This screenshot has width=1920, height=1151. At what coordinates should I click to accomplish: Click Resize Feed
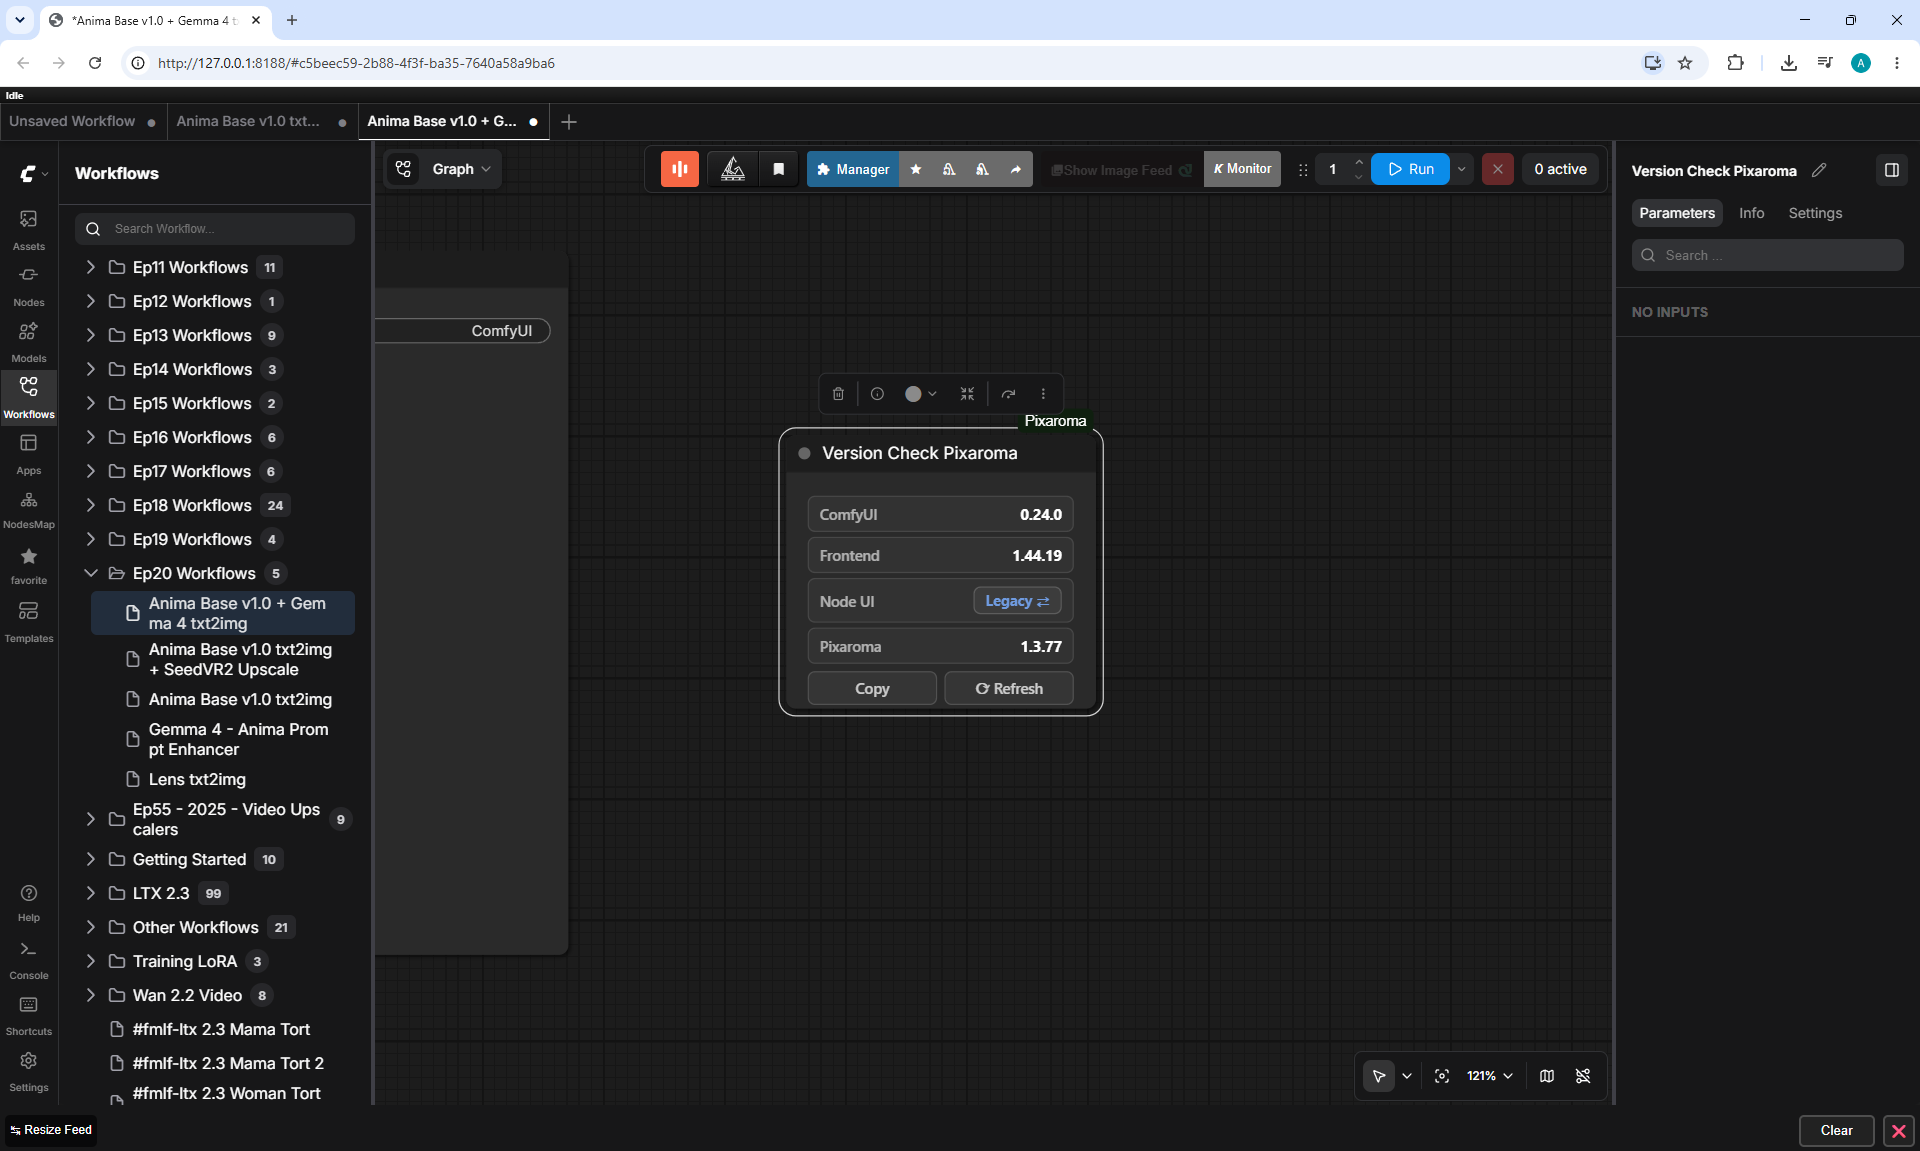(51, 1130)
